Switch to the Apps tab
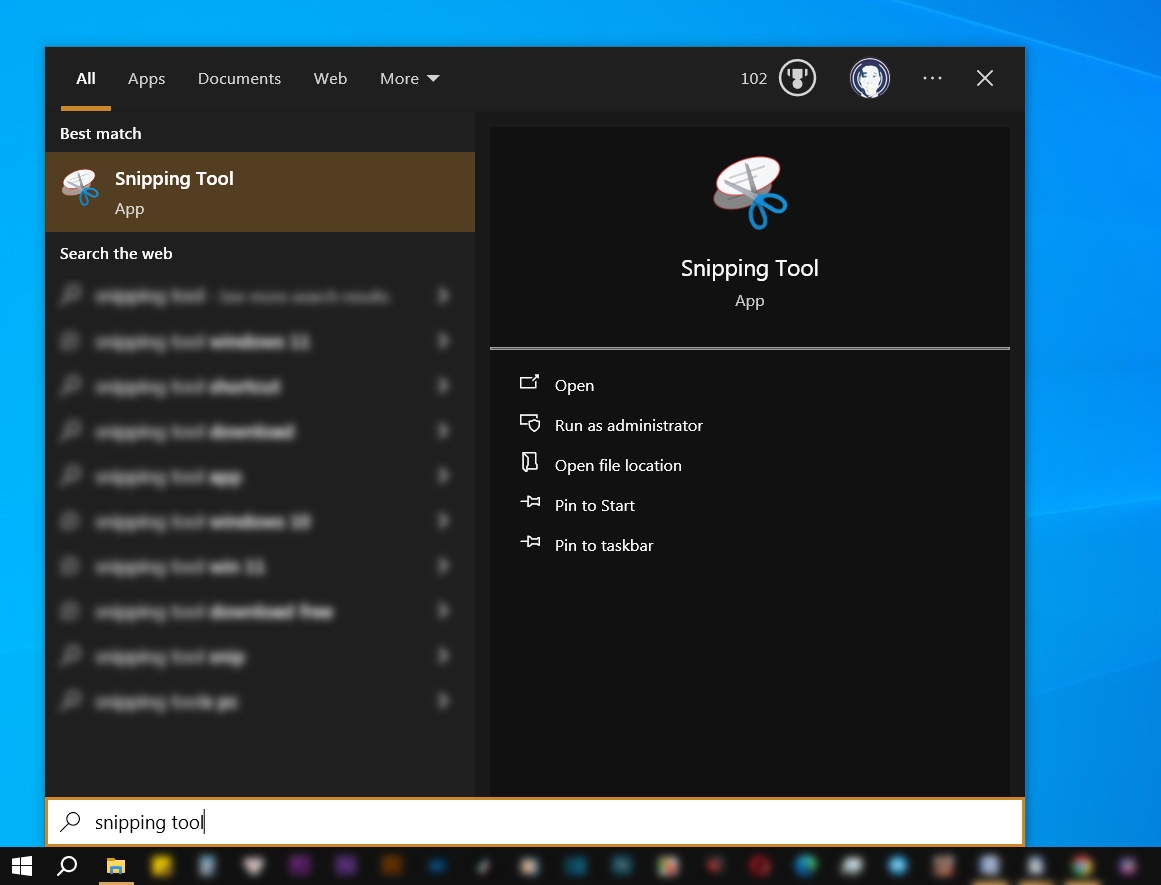The width and height of the screenshot is (1161, 885). (x=146, y=78)
